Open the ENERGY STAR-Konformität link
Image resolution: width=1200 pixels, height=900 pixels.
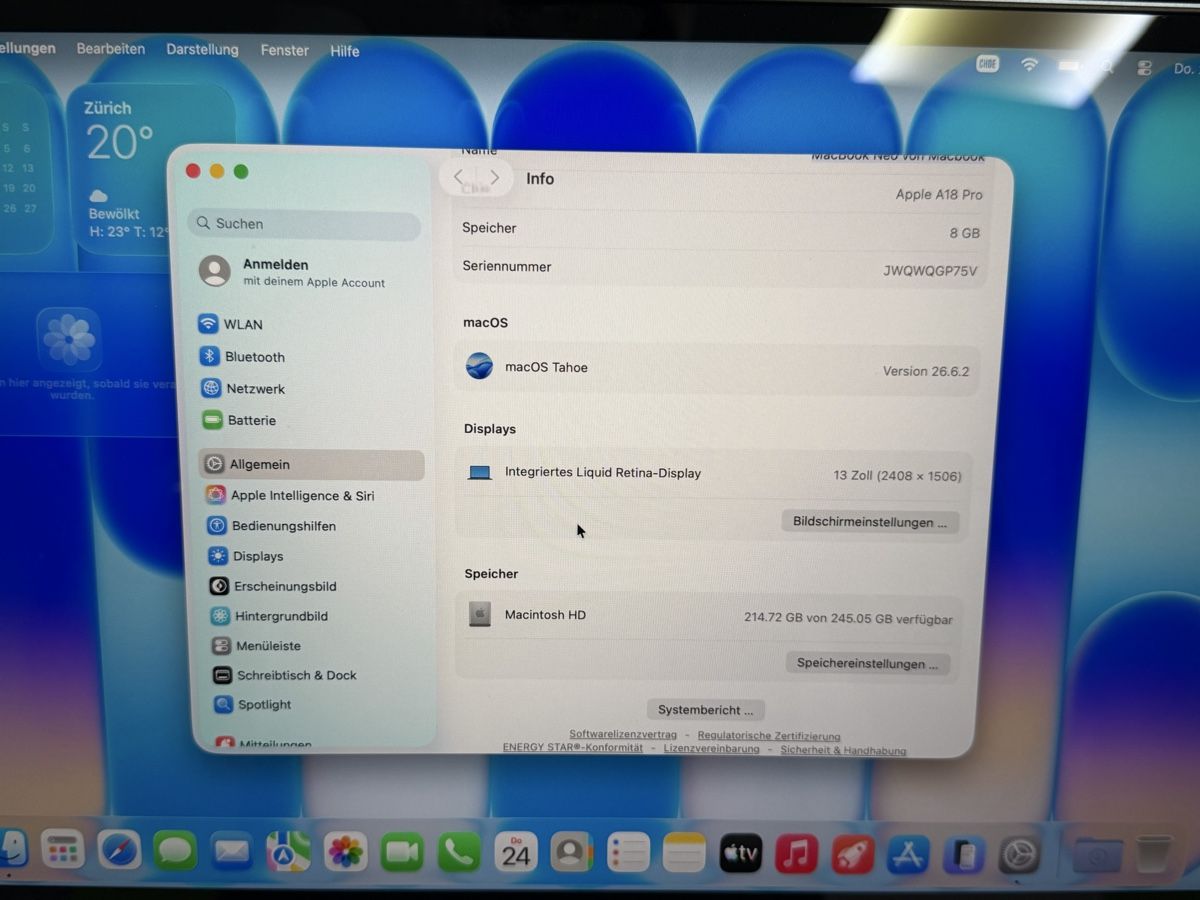(573, 747)
